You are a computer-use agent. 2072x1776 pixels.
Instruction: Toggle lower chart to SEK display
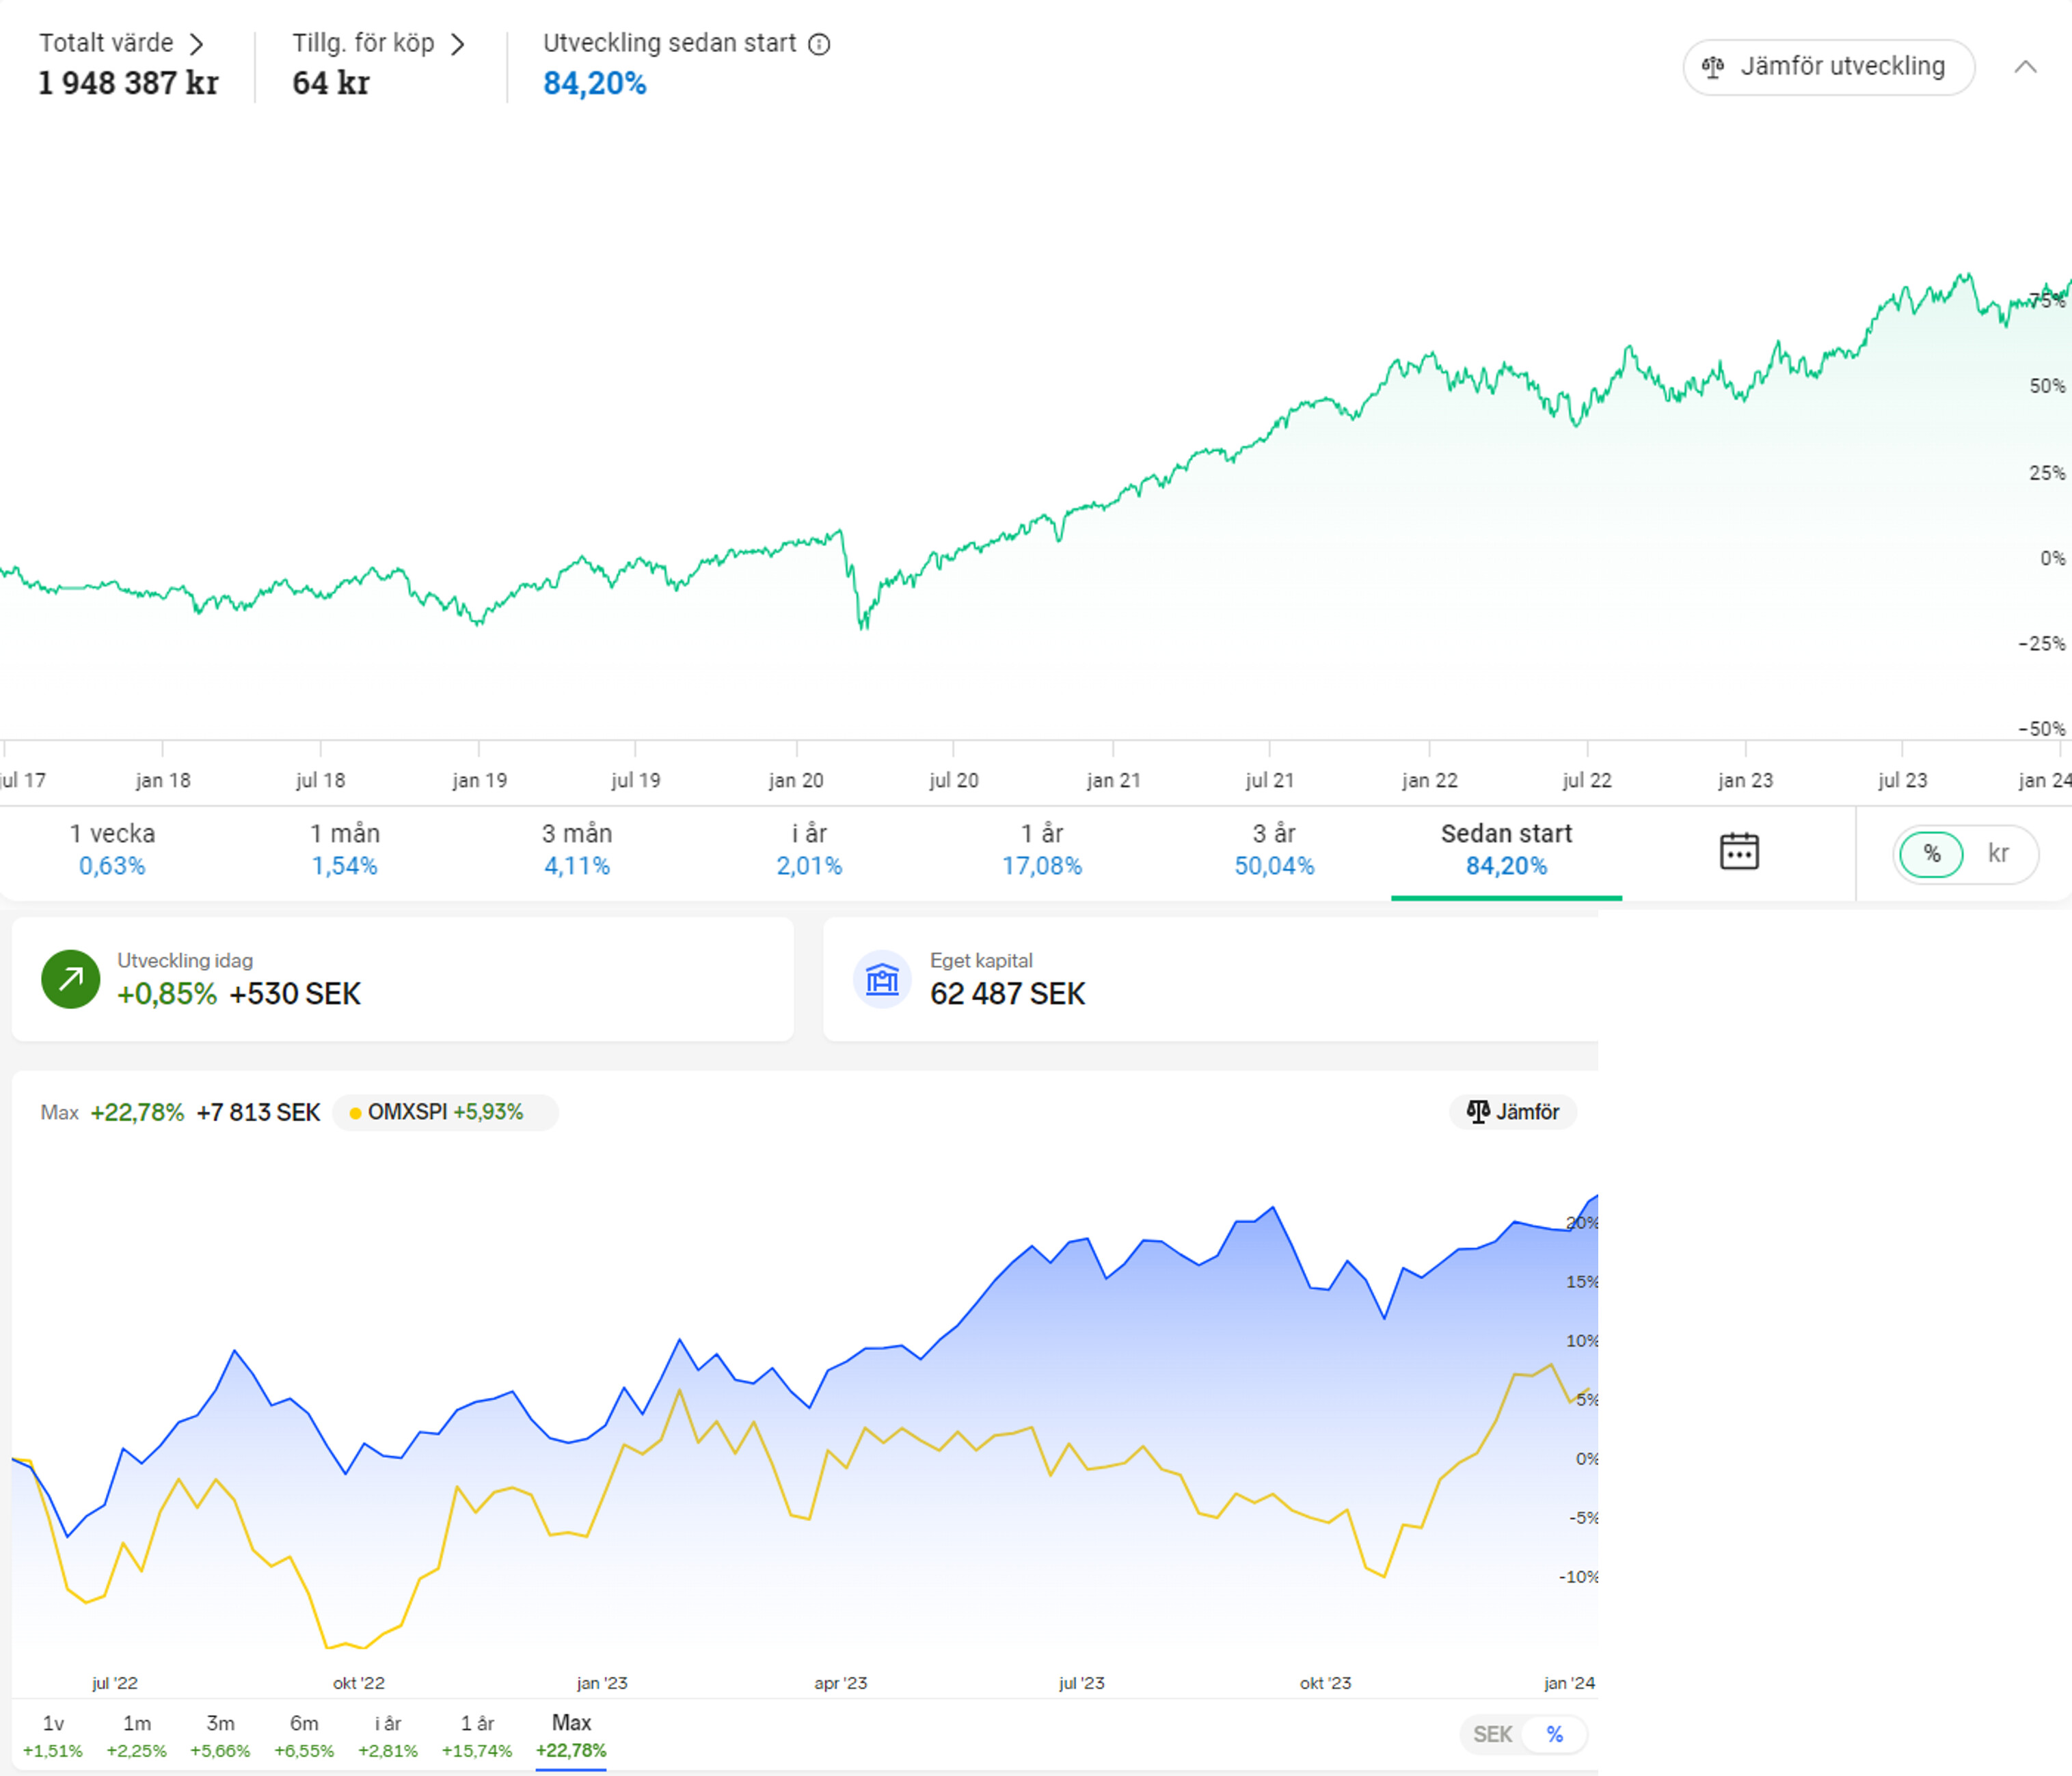click(x=1492, y=1734)
